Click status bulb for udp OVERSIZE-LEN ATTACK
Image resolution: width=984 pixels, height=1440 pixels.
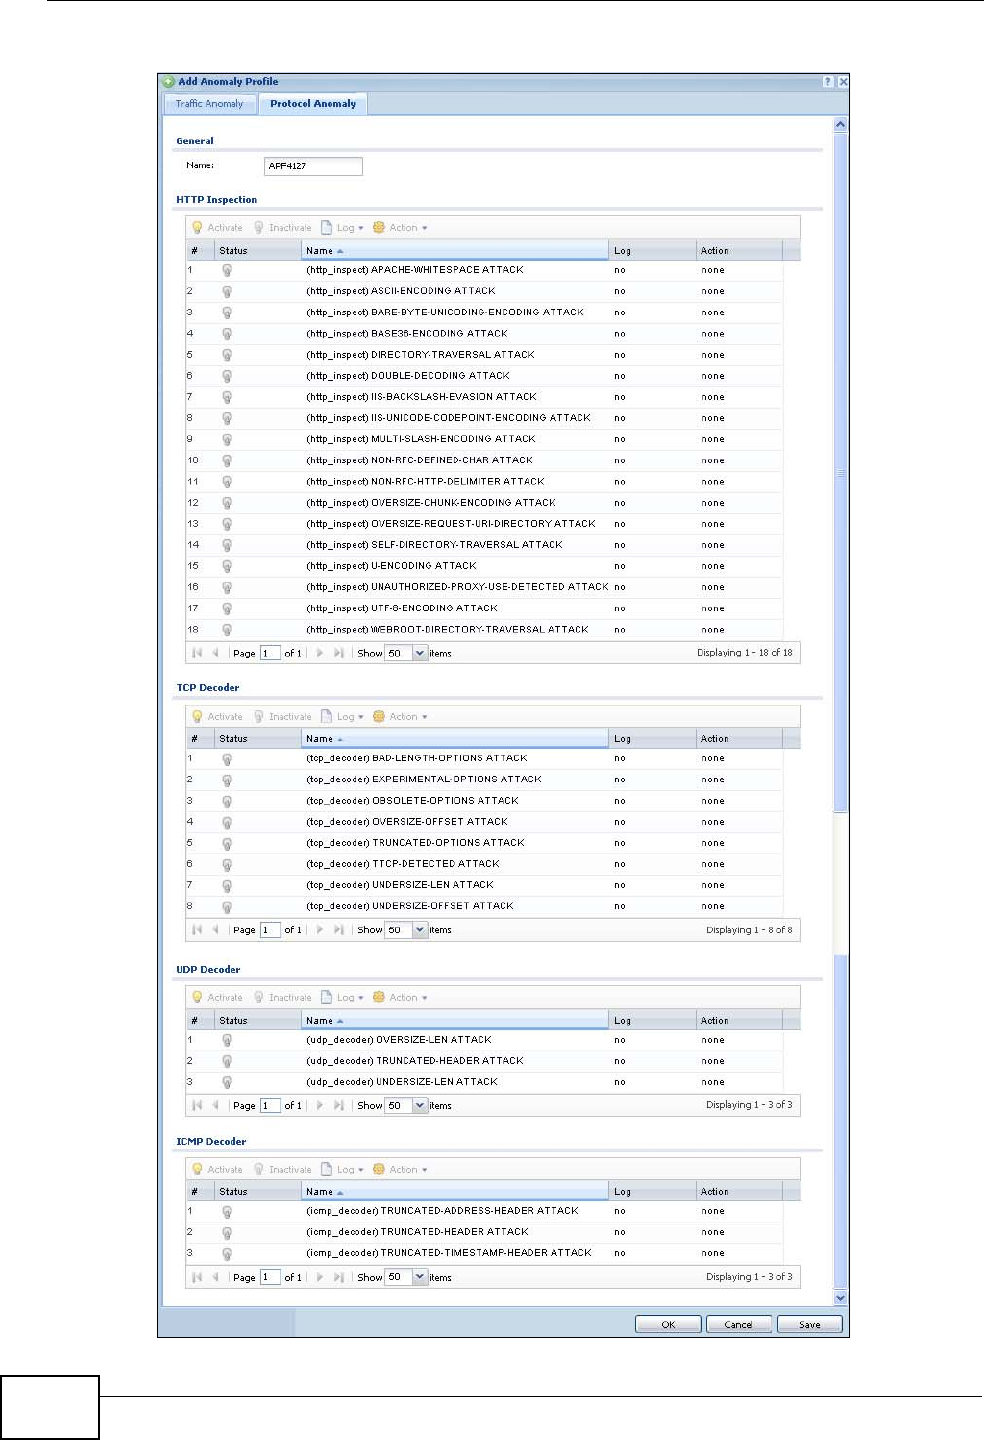coord(227,1040)
